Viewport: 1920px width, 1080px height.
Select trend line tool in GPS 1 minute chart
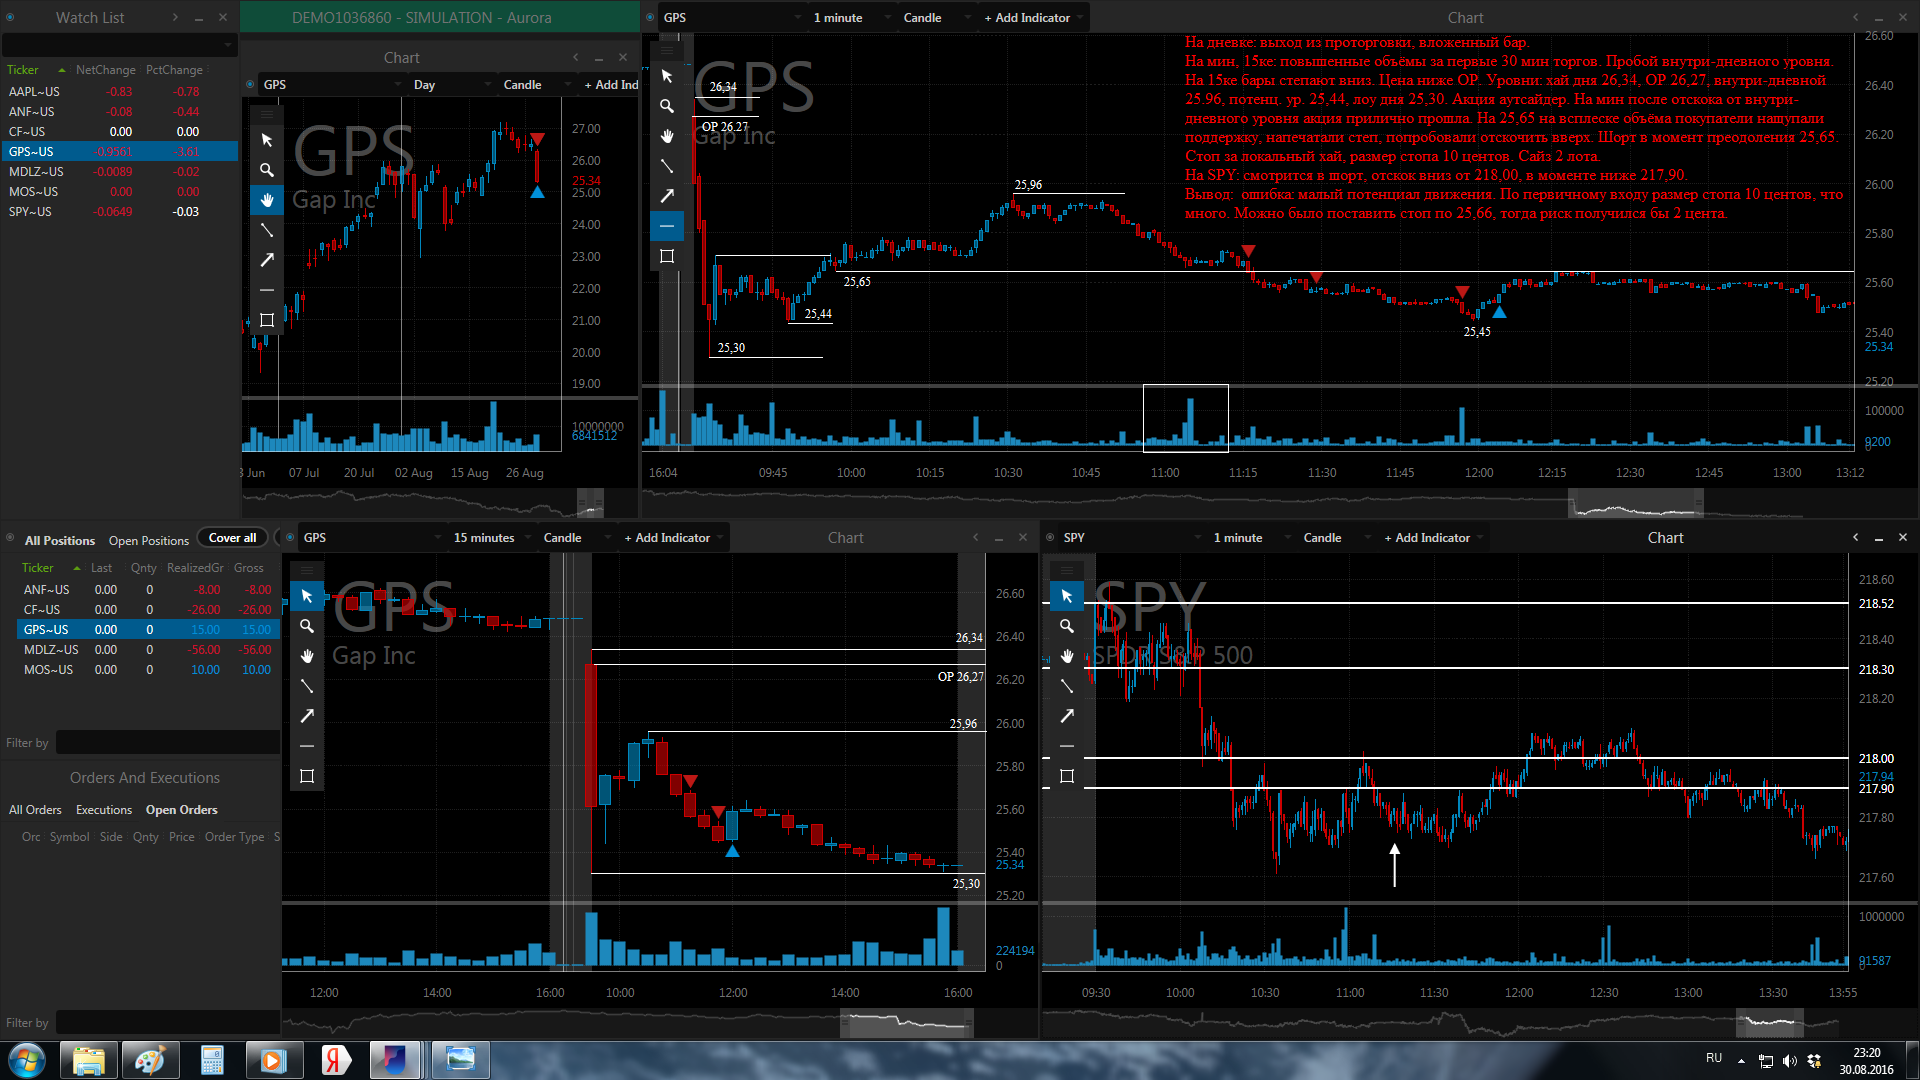(667, 166)
